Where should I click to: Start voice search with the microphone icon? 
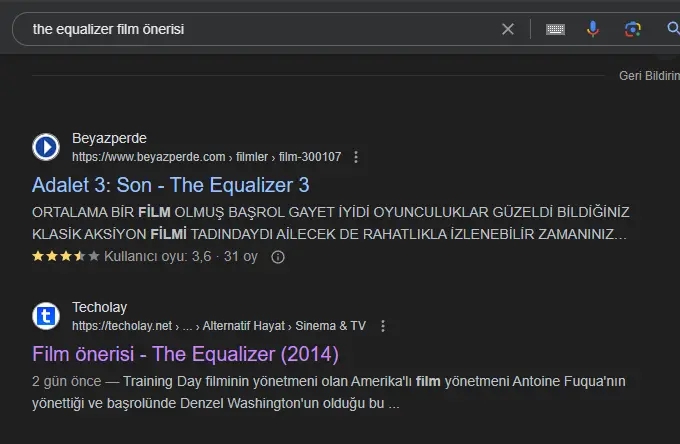[593, 29]
